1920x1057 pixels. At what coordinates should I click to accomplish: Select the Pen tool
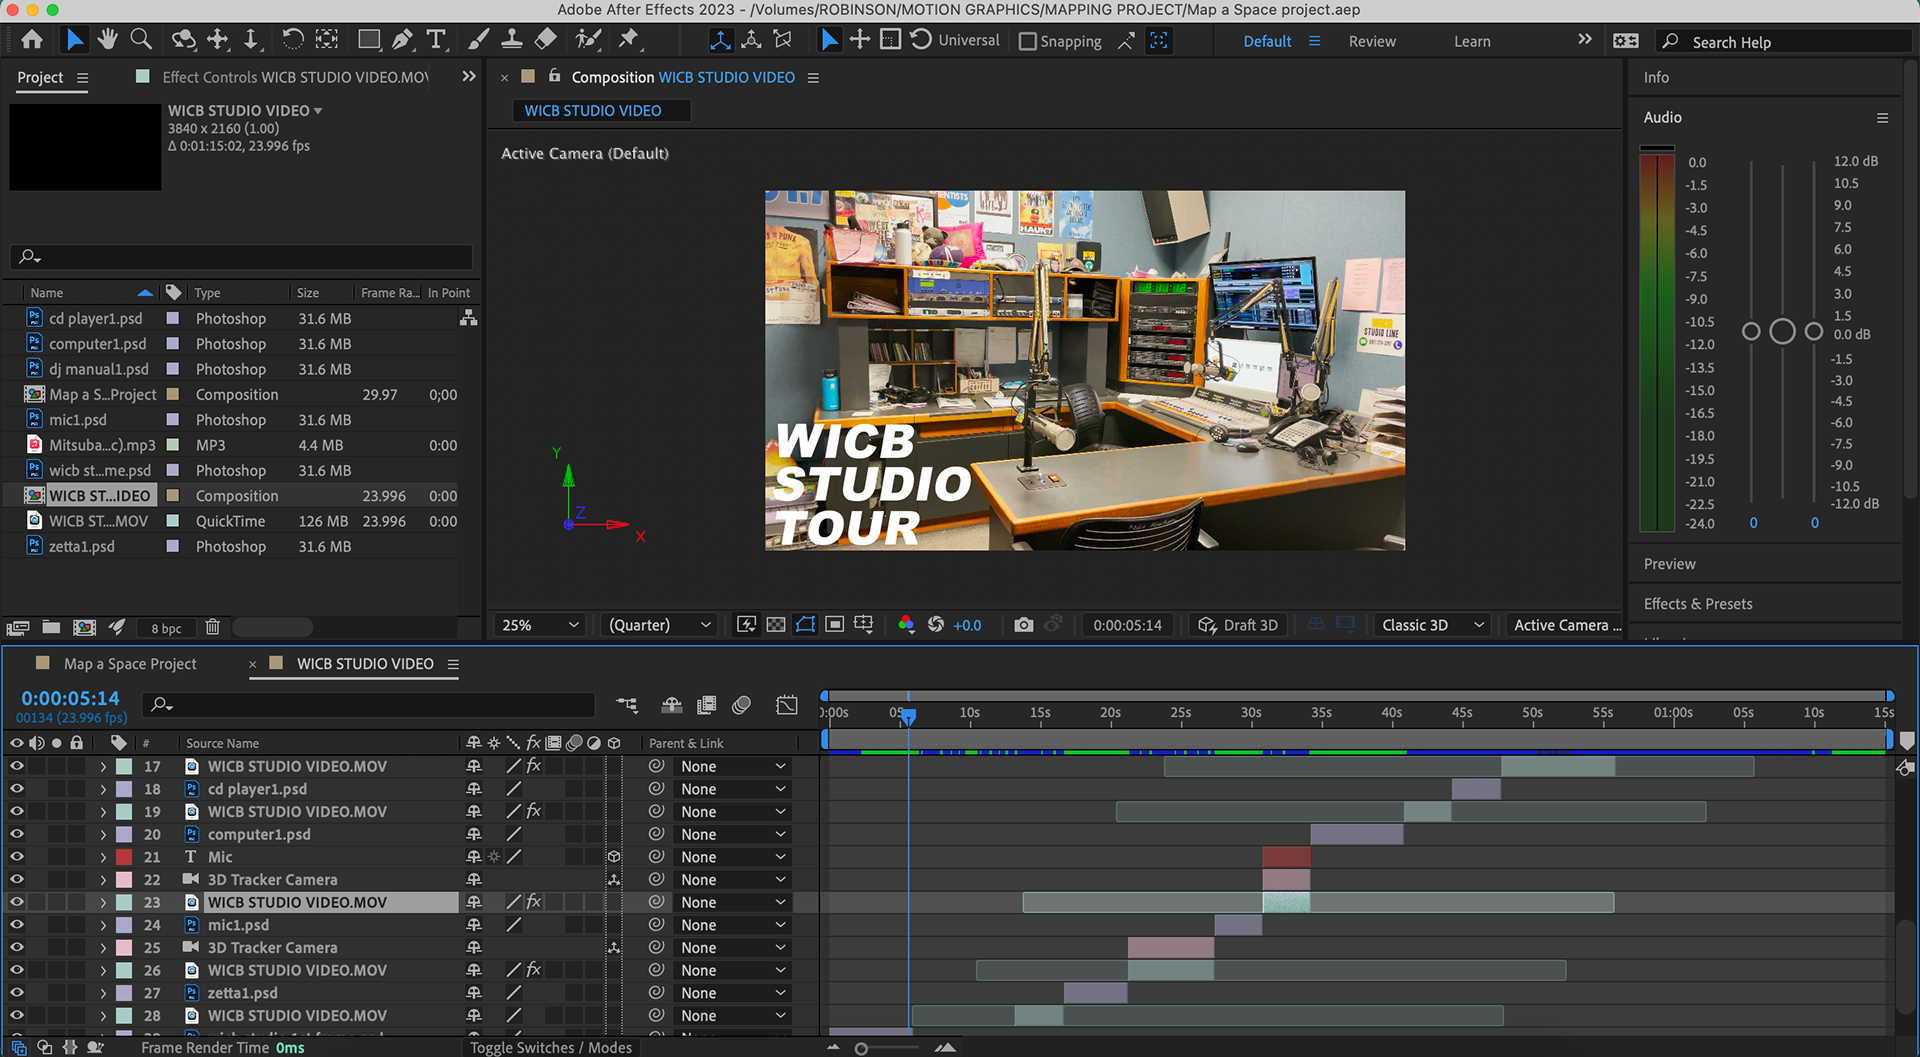click(x=402, y=40)
